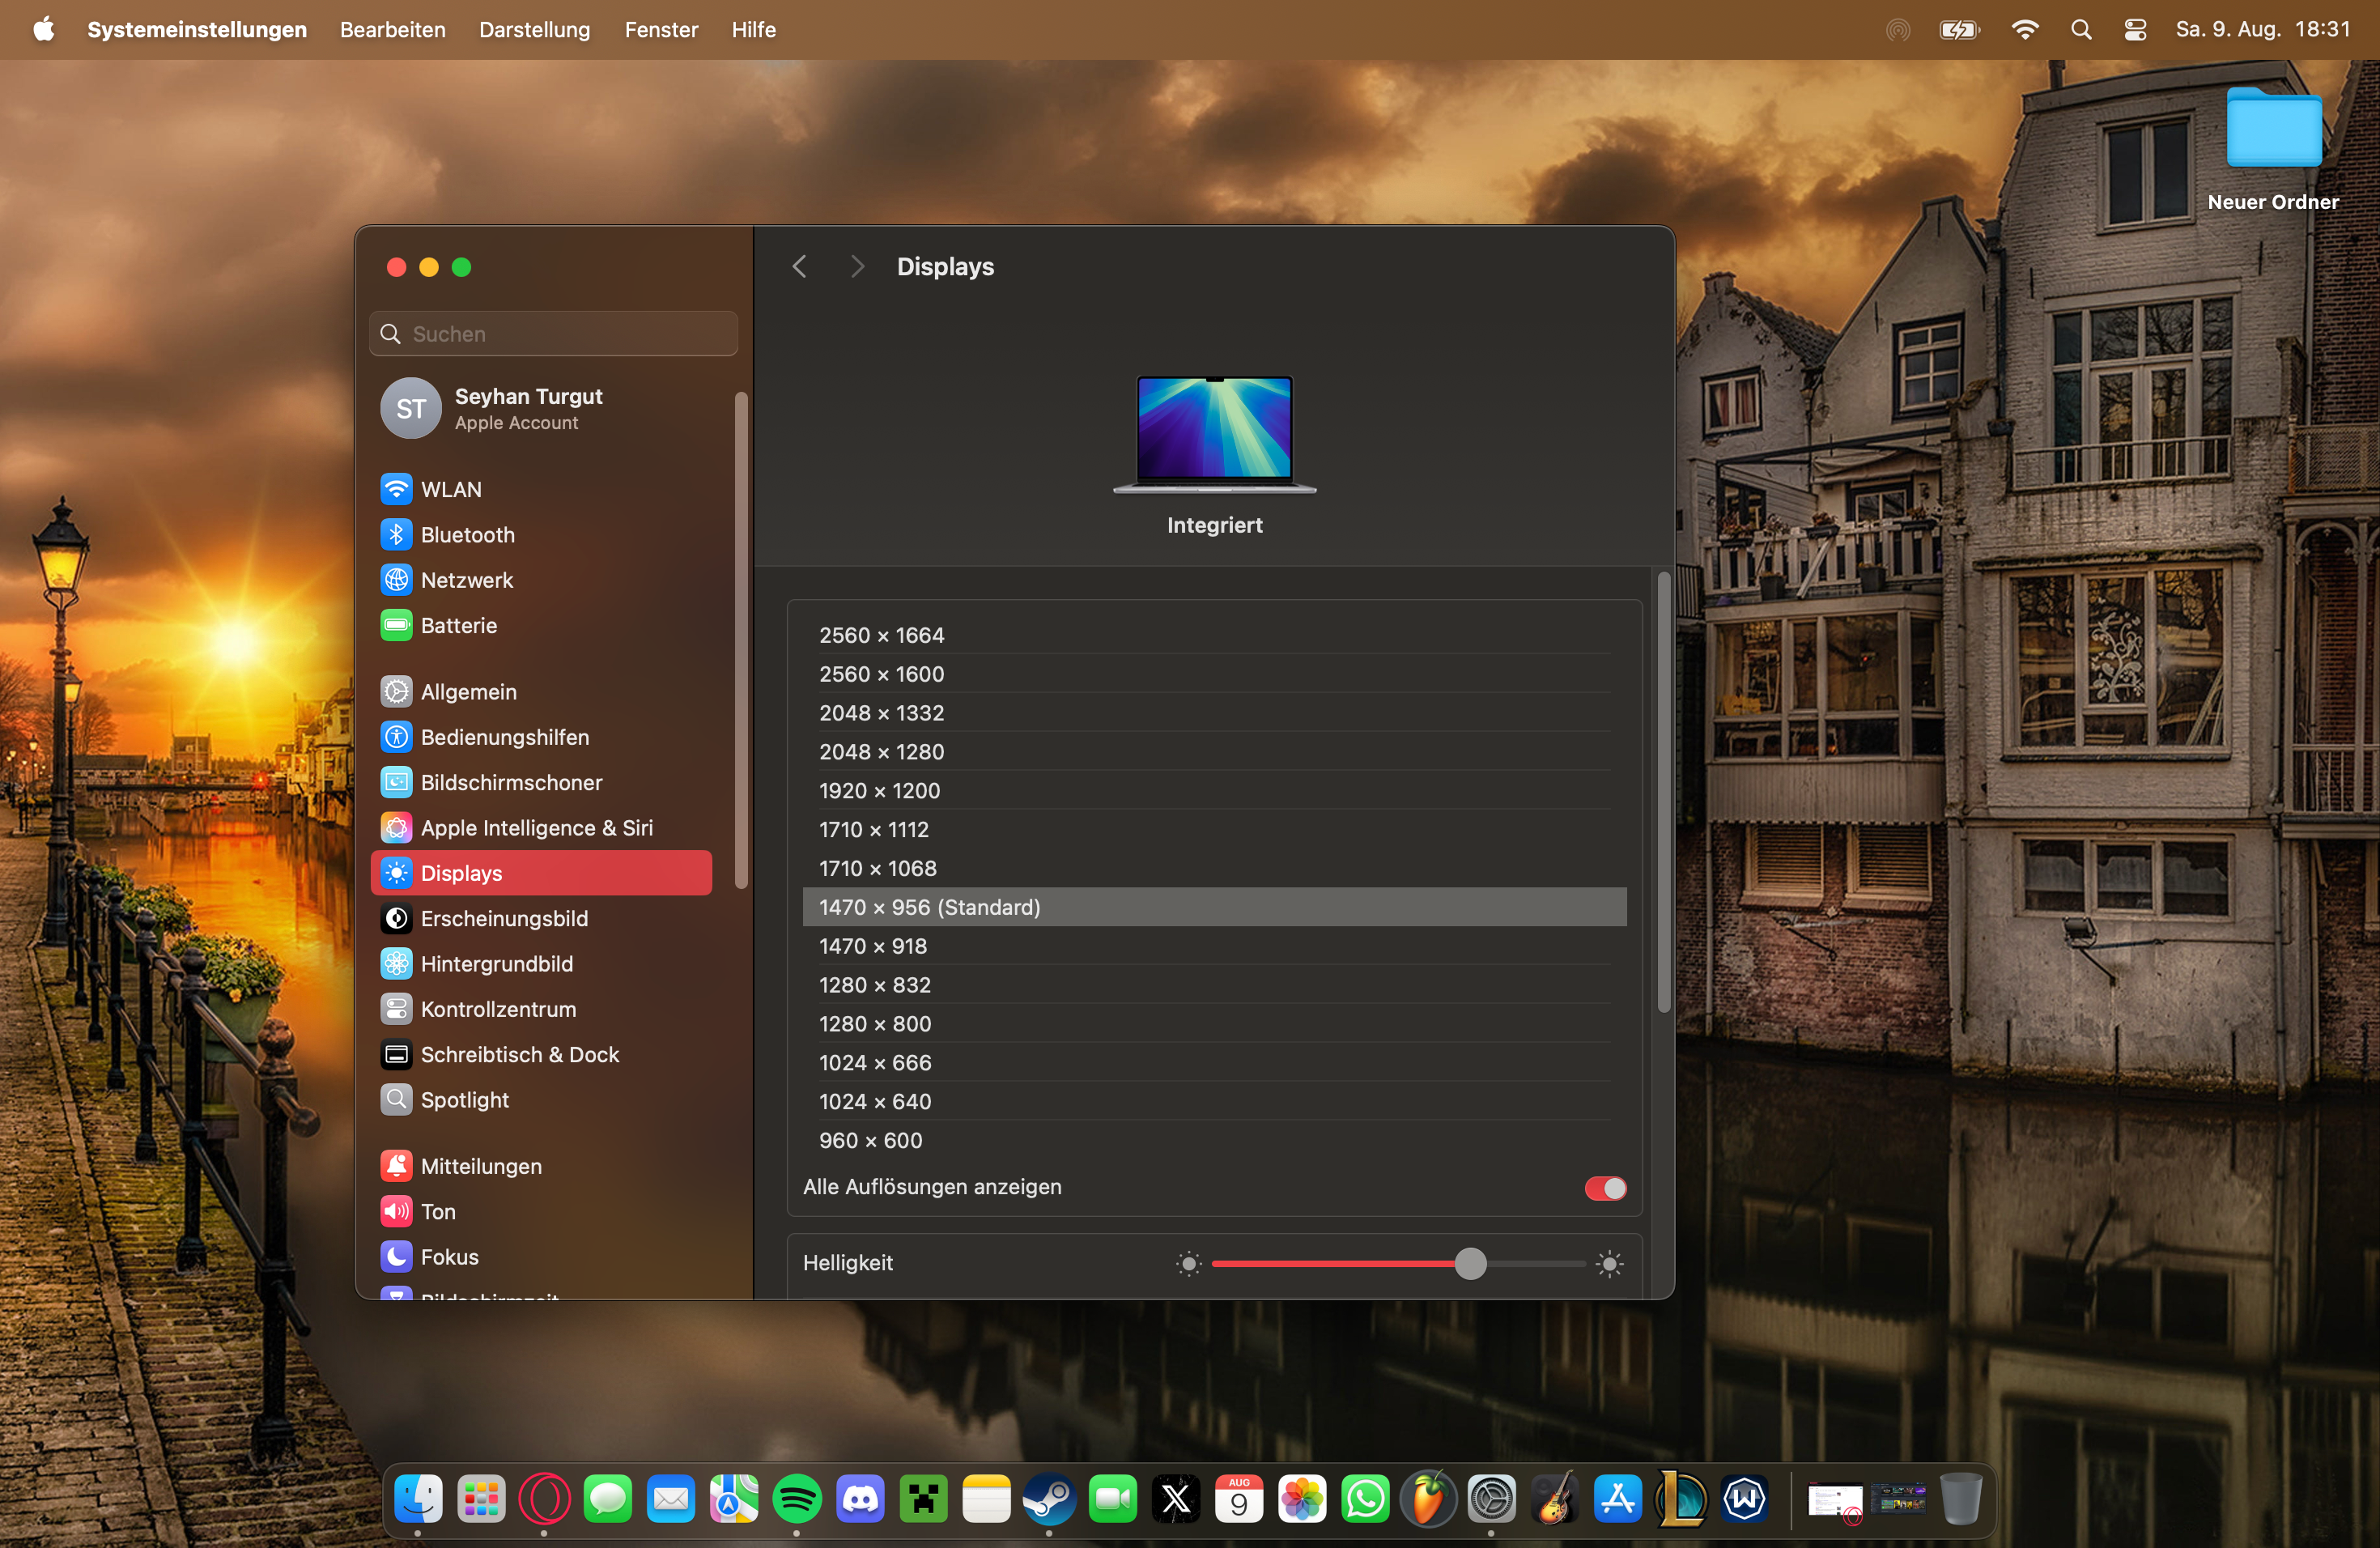The width and height of the screenshot is (2380, 1548).
Task: Click the Spotlight search icon in menu bar
Action: click(2081, 30)
